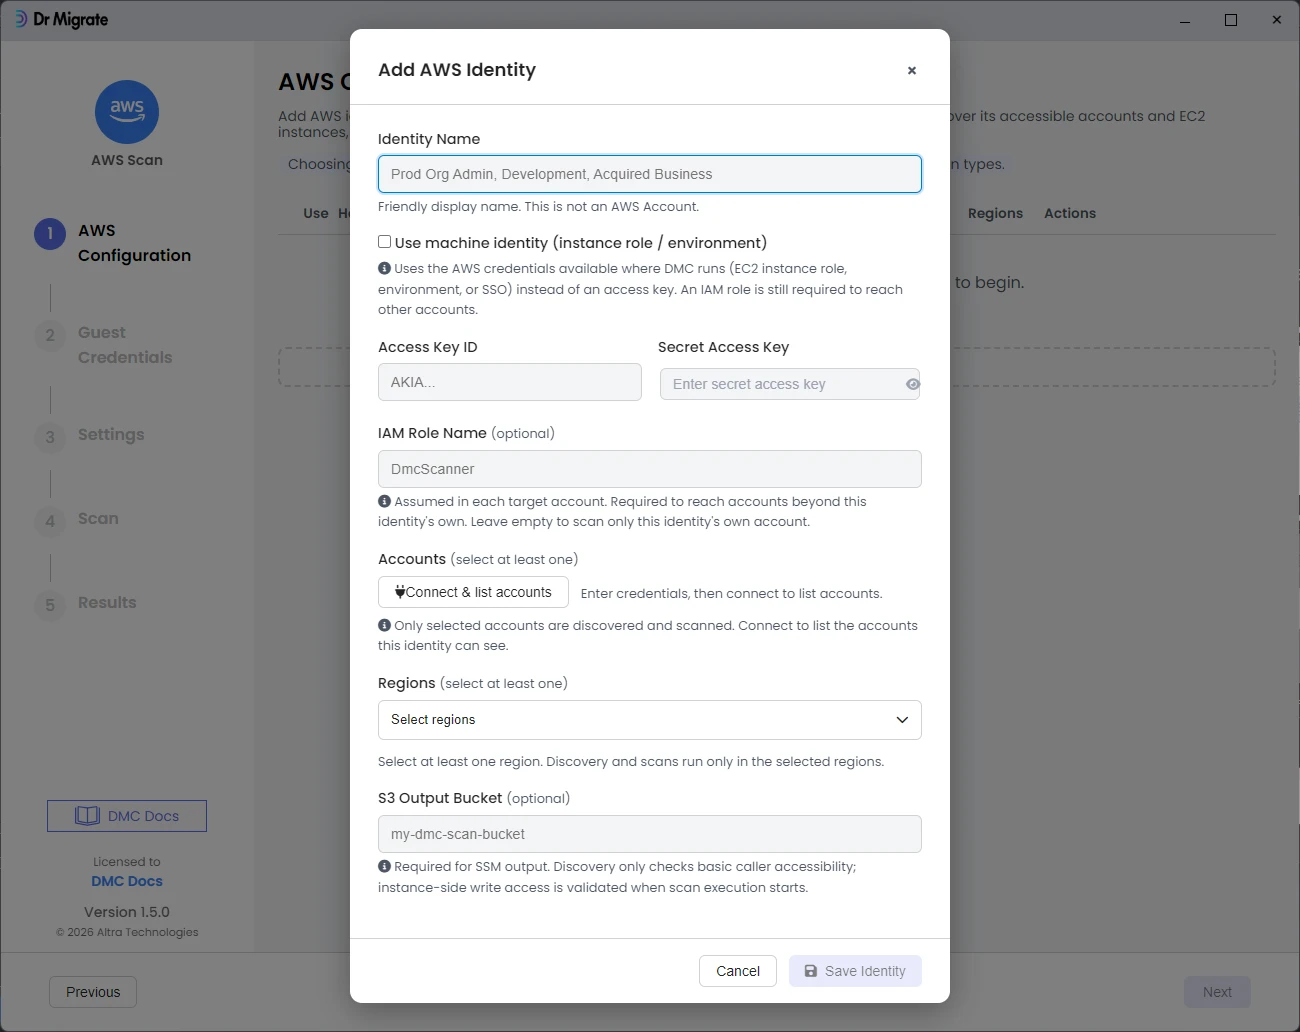
Task: Show secret access key with eye icon
Action: click(x=912, y=384)
